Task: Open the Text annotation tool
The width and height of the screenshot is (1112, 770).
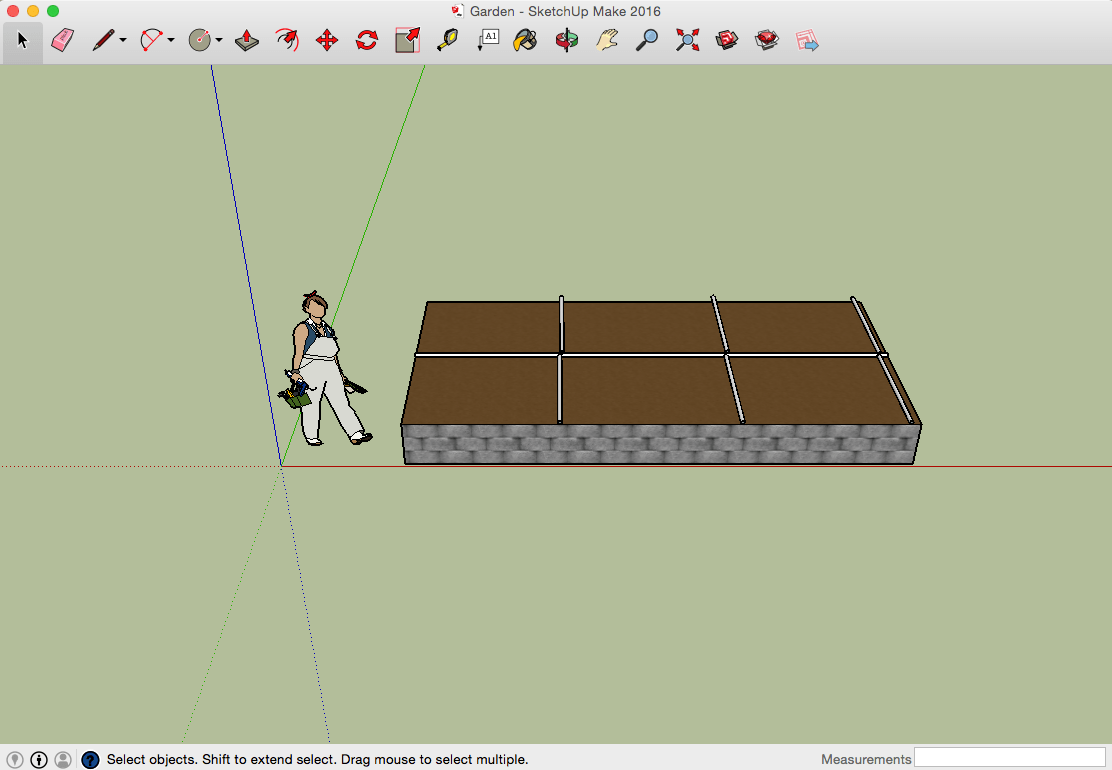Action: point(487,40)
